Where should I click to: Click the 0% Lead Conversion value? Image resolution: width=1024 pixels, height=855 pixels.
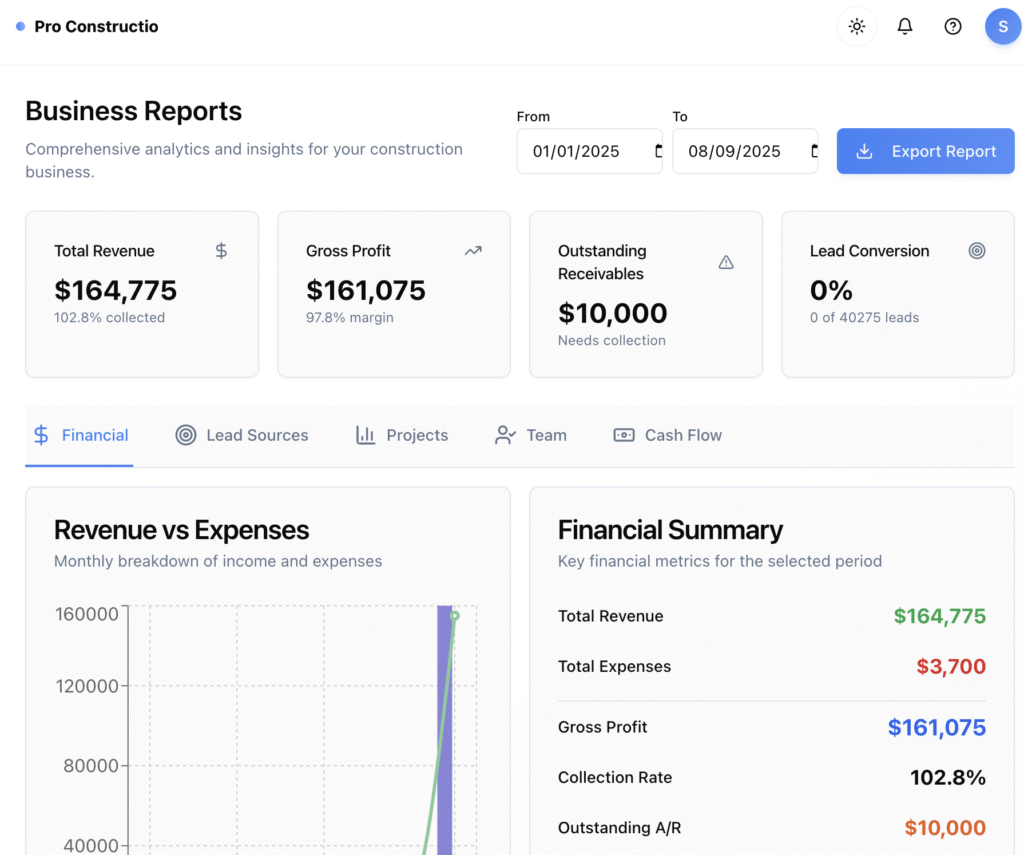coord(831,290)
